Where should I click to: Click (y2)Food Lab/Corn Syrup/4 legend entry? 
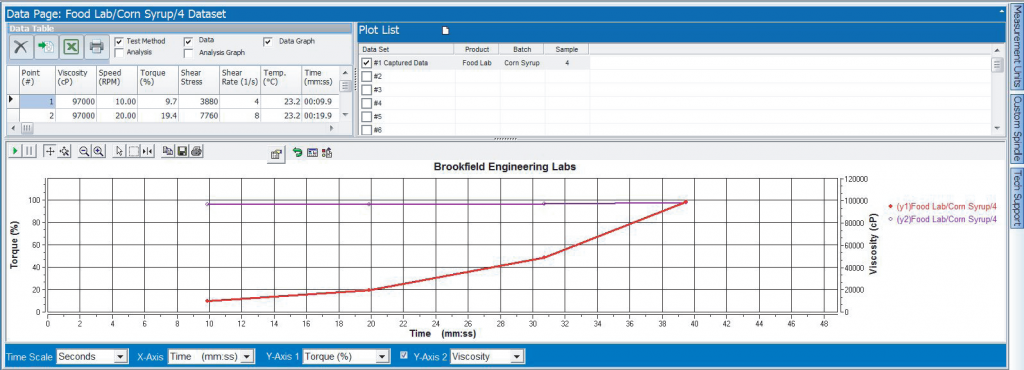pos(943,219)
